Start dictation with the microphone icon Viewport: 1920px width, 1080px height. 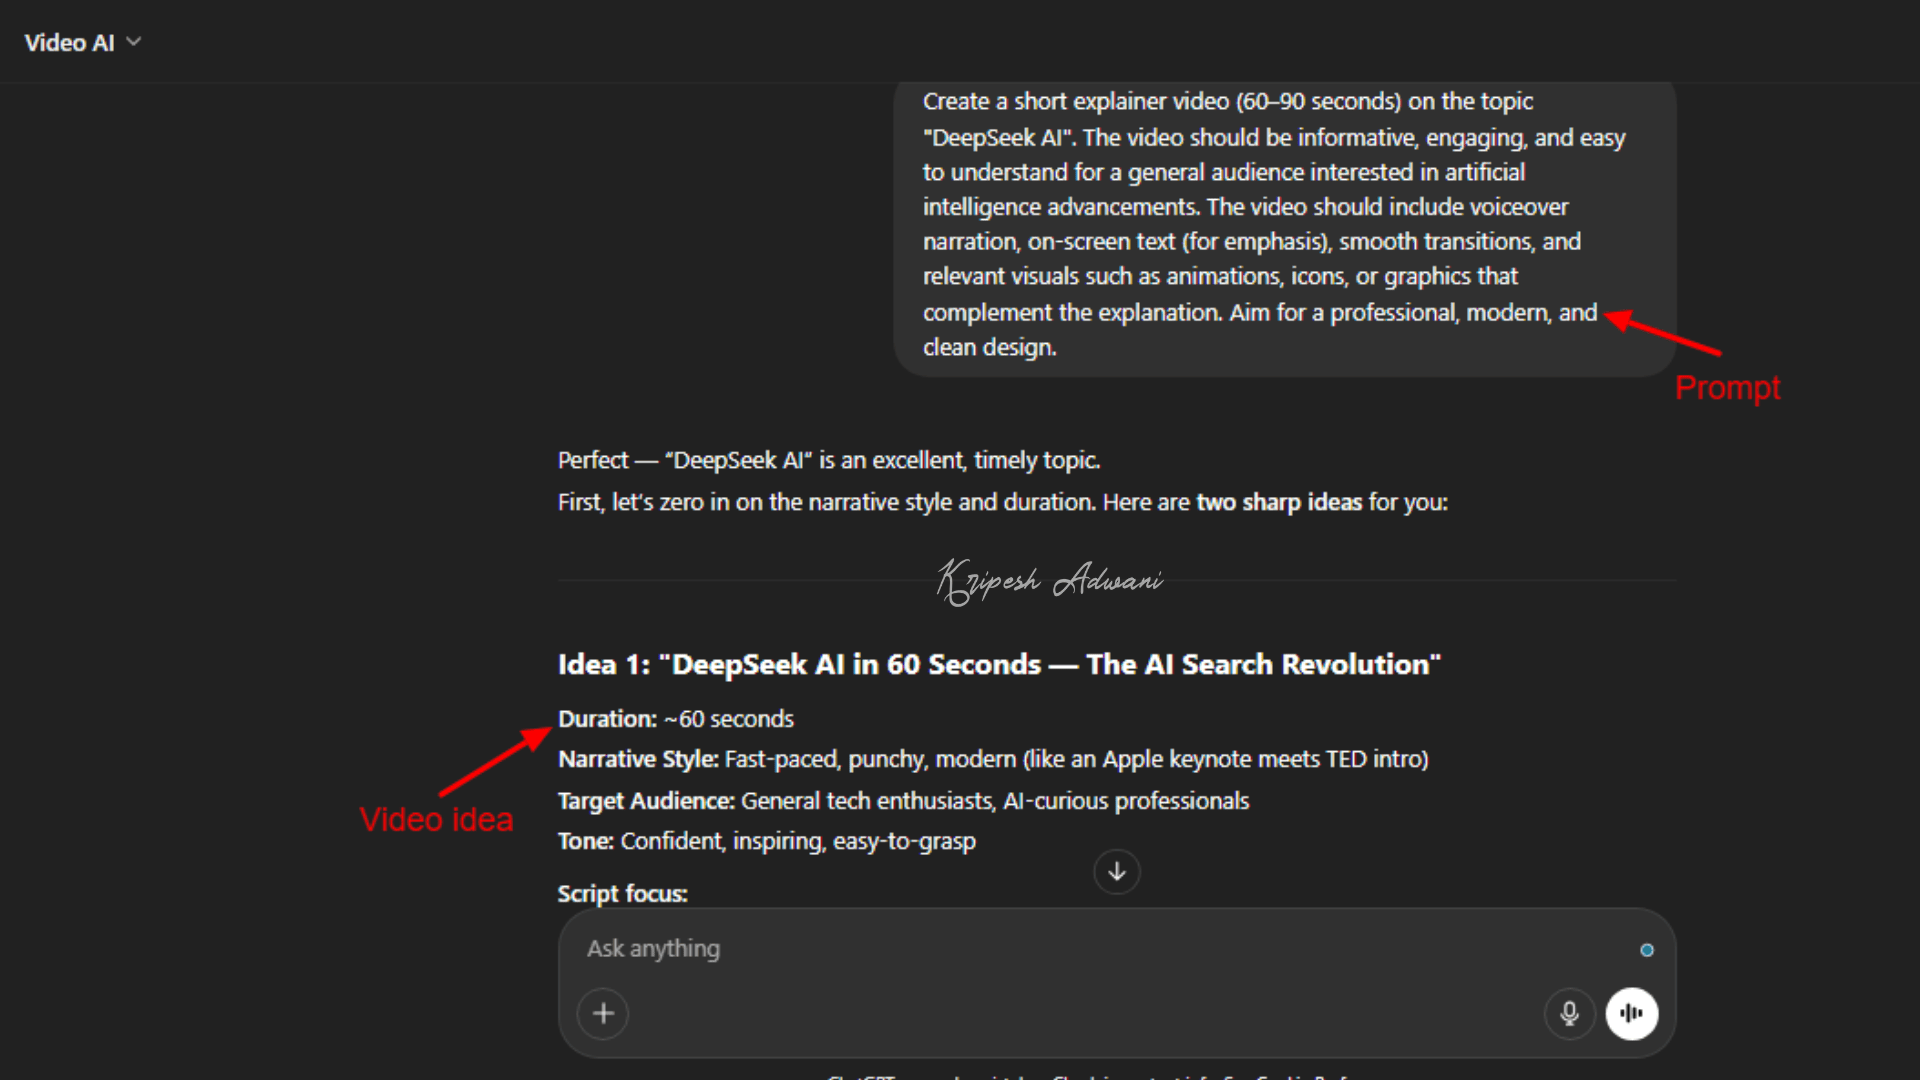pyautogui.click(x=1569, y=1013)
